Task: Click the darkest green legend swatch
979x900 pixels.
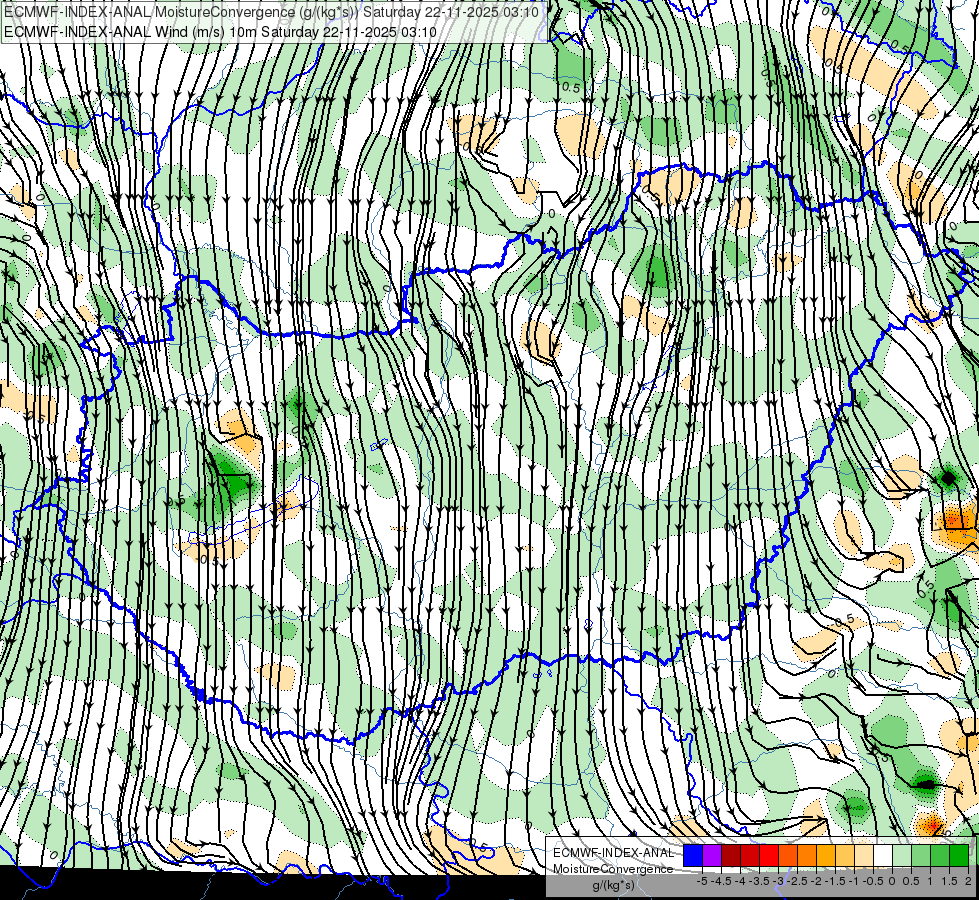Action: [x=959, y=856]
